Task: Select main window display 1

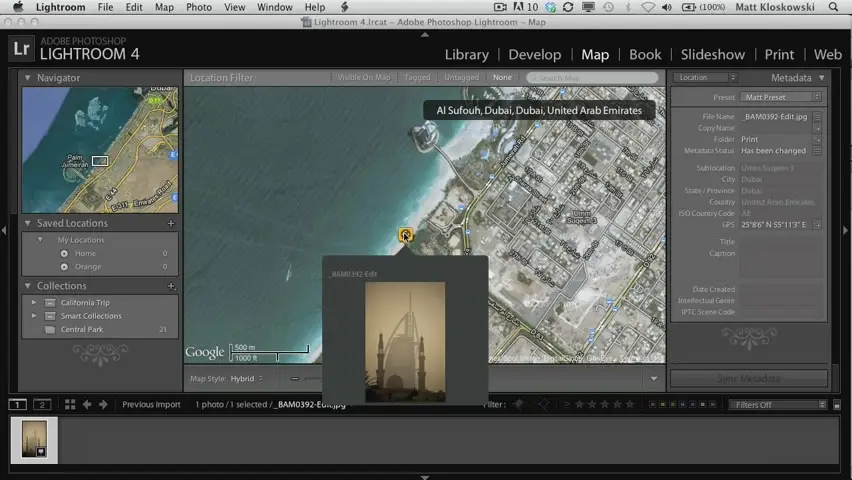Action: click(x=17, y=404)
